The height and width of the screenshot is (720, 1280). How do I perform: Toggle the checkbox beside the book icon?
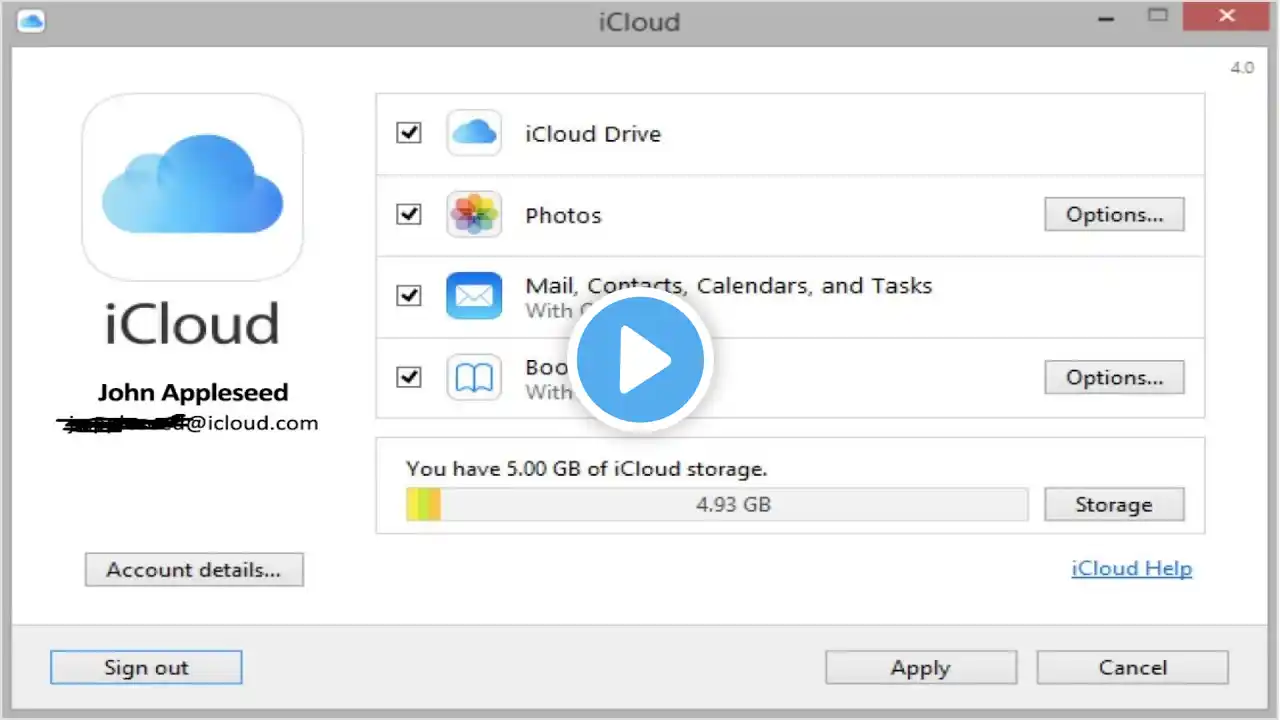[x=409, y=377]
